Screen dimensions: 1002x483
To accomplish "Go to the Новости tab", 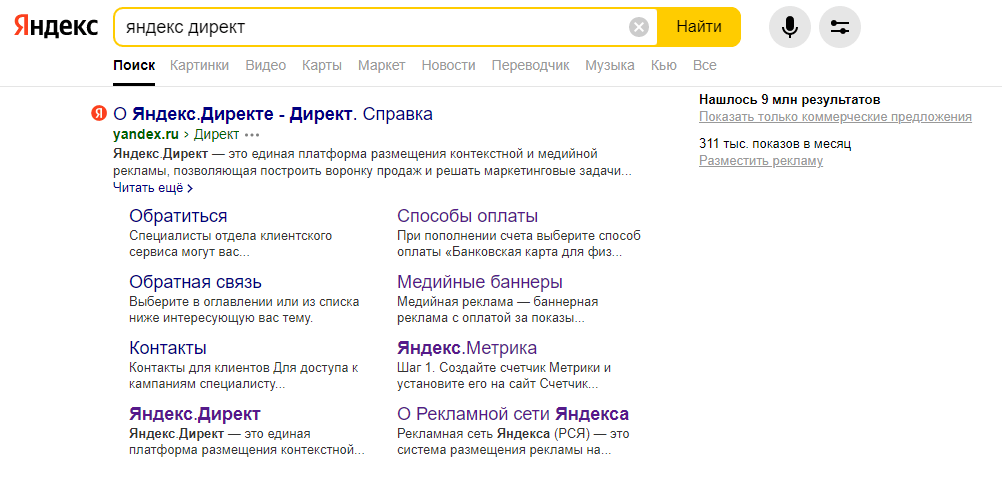I will 449,65.
